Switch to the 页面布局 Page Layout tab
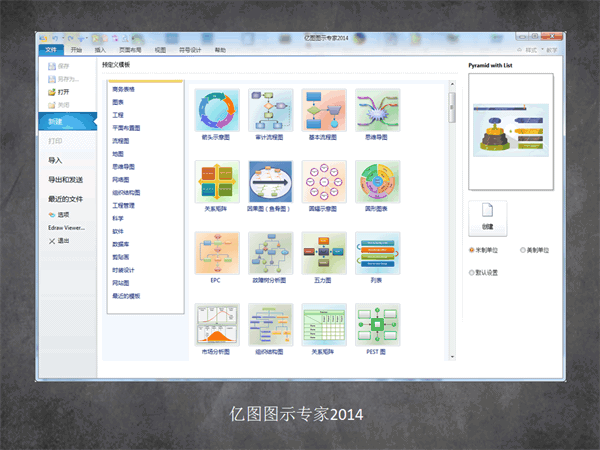Image resolution: width=600 pixels, height=450 pixels. [x=130, y=50]
